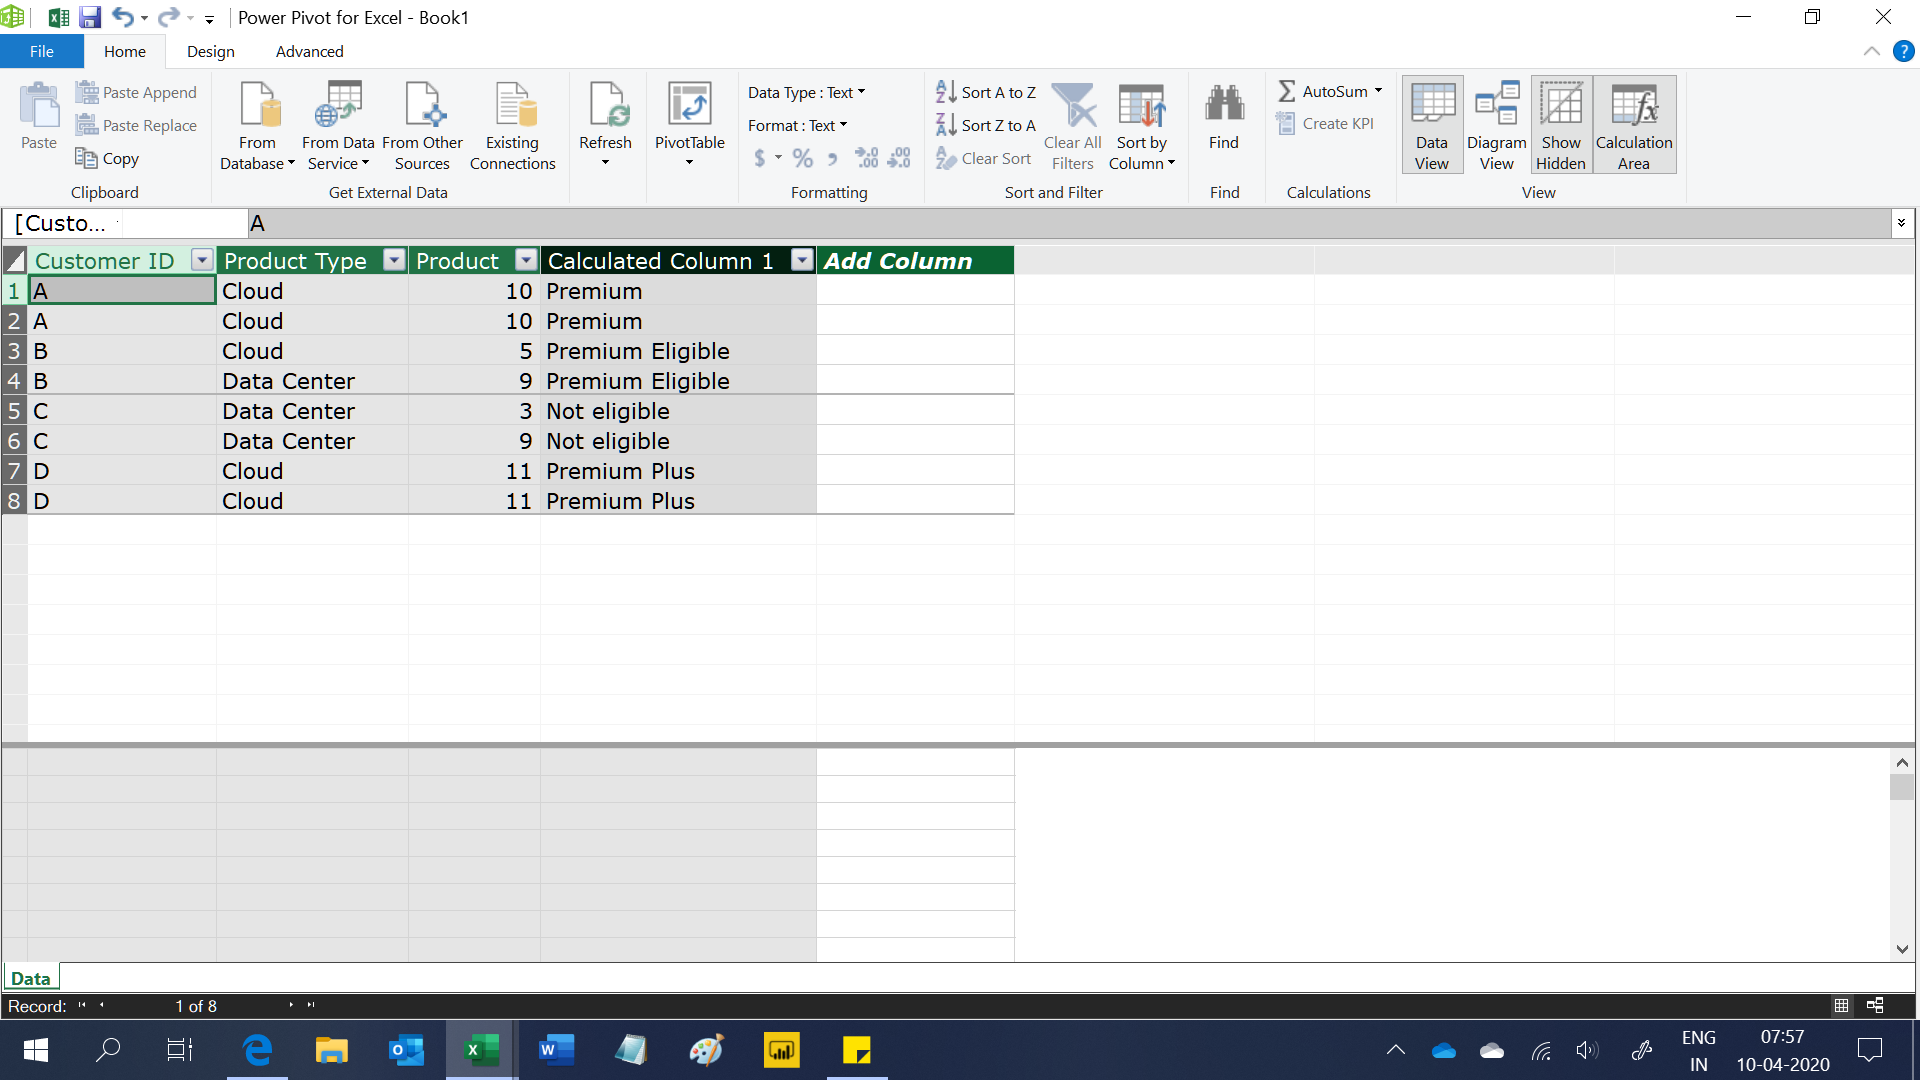Click the Add Column header
1920x1080 pixels.
[x=915, y=260]
